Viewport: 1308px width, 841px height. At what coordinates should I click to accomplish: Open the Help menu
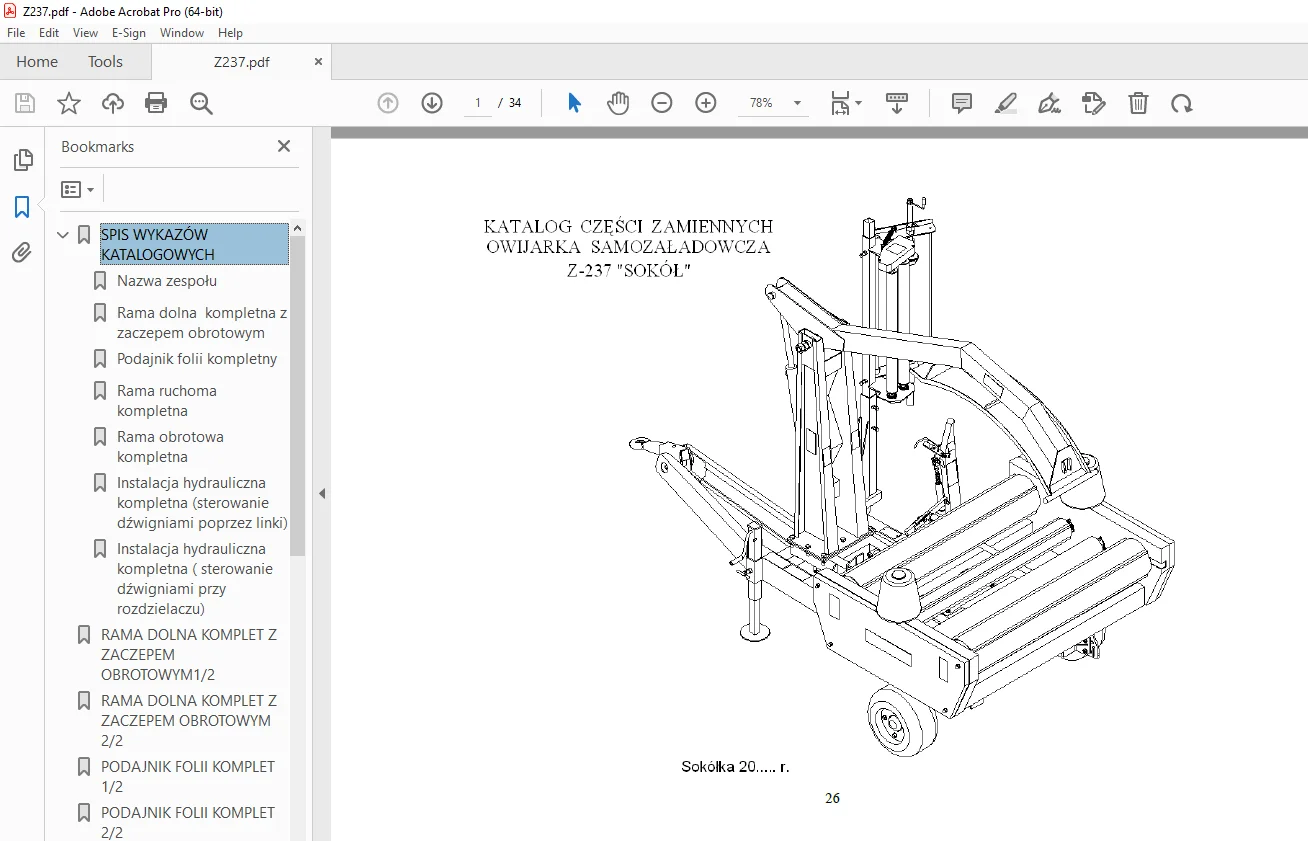click(230, 33)
